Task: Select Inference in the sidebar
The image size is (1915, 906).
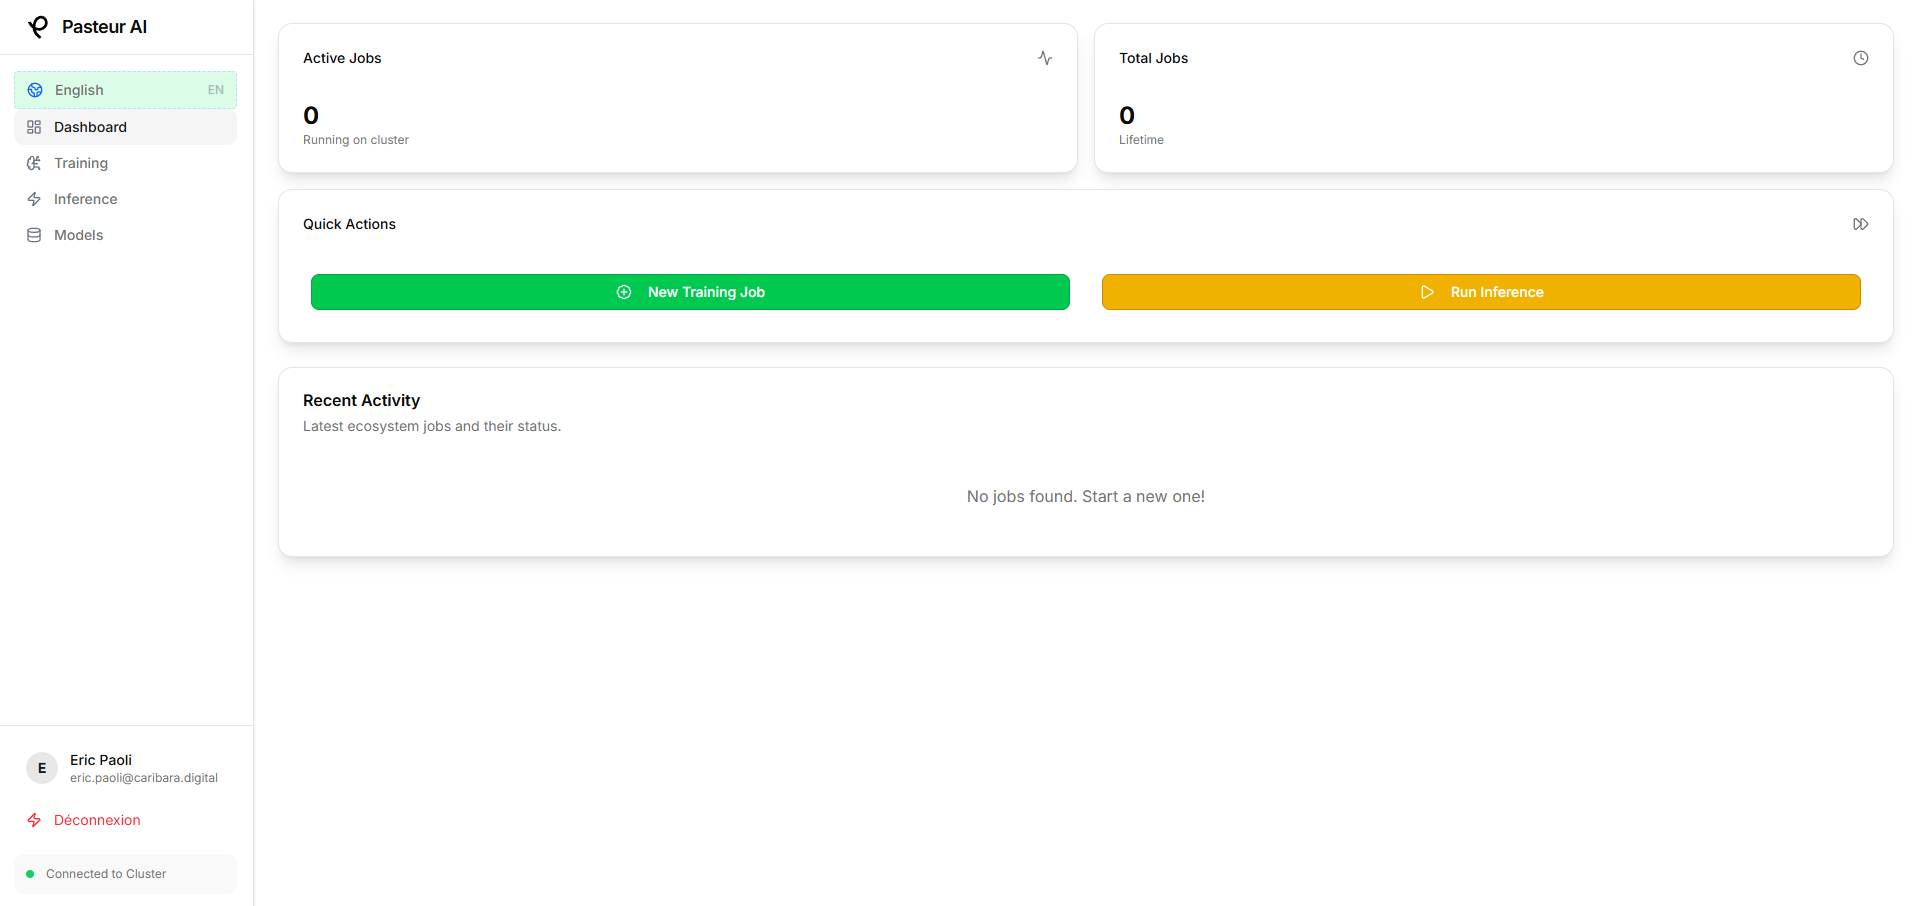Action: click(x=126, y=199)
